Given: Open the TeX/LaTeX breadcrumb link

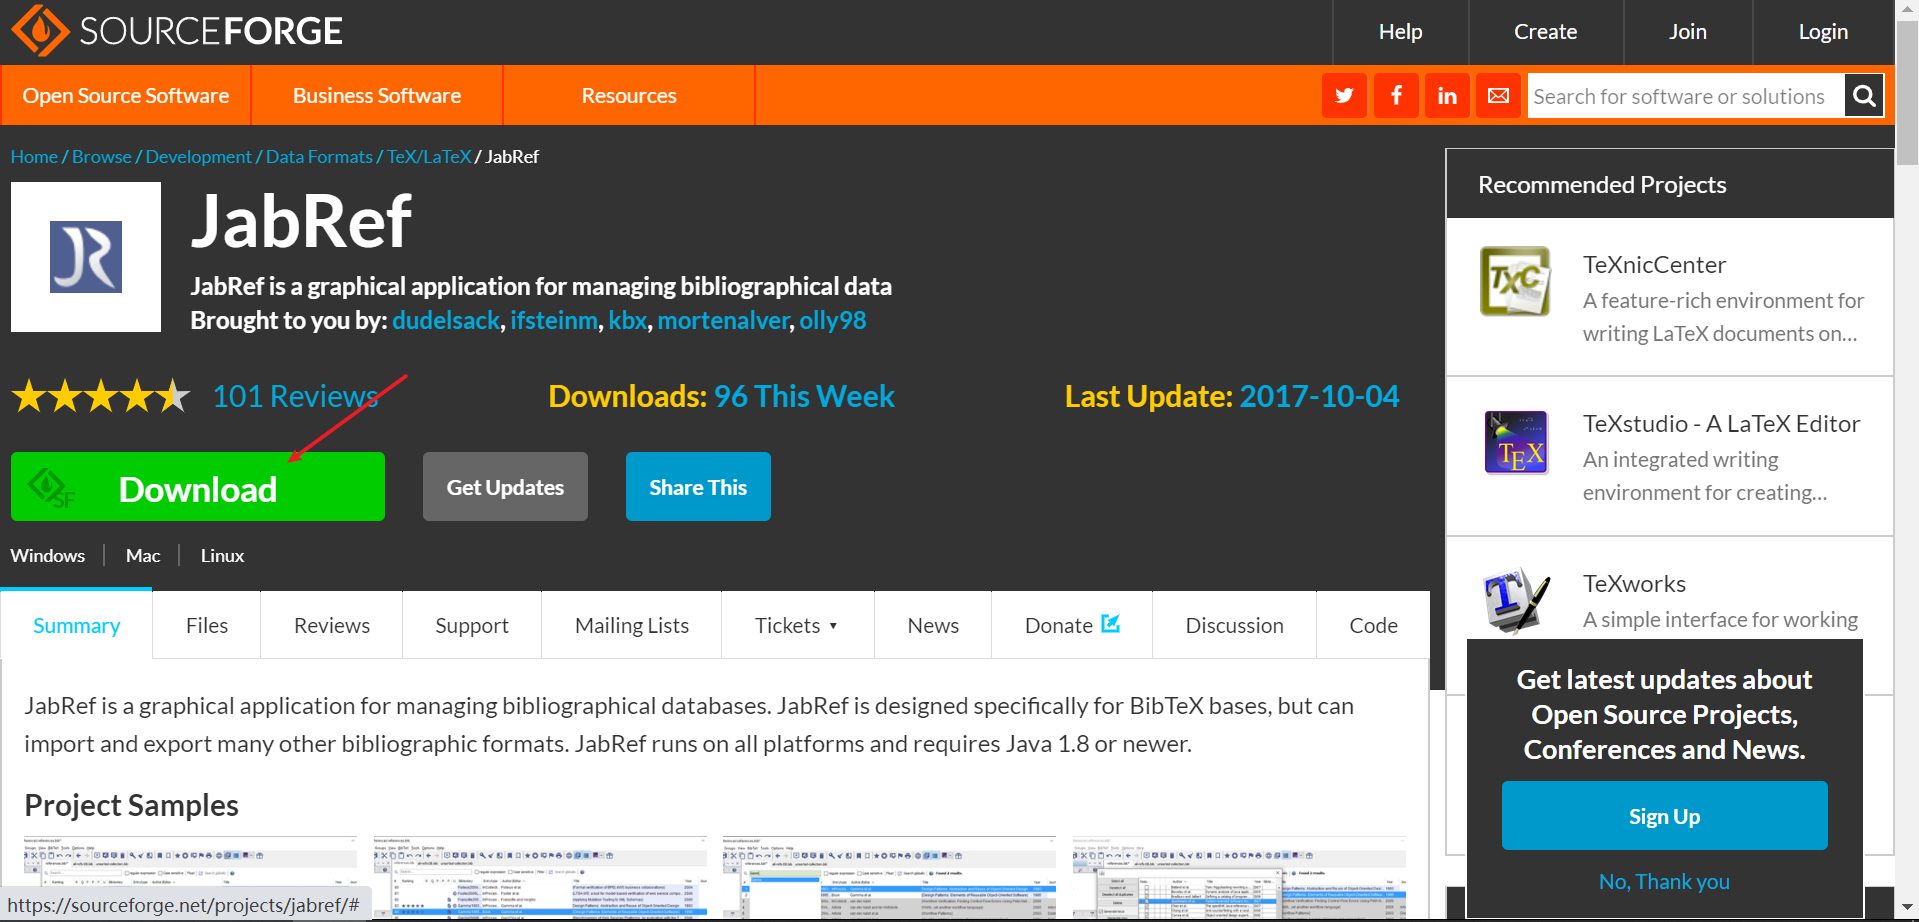Looking at the screenshot, I should coord(429,157).
